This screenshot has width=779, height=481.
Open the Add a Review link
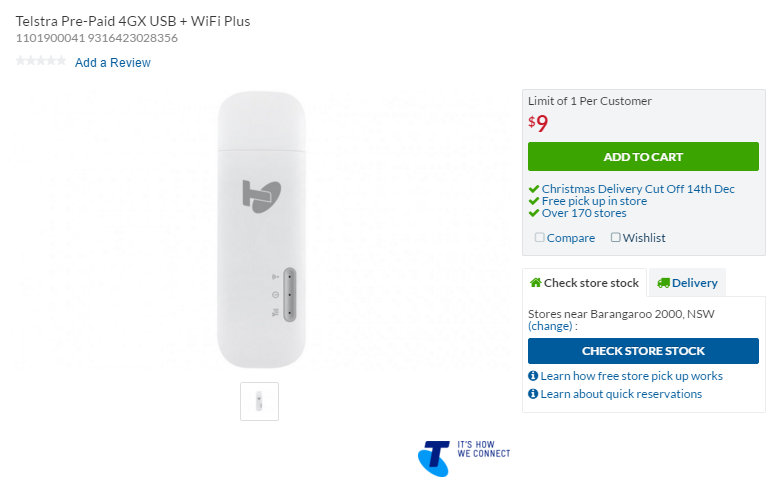[113, 63]
